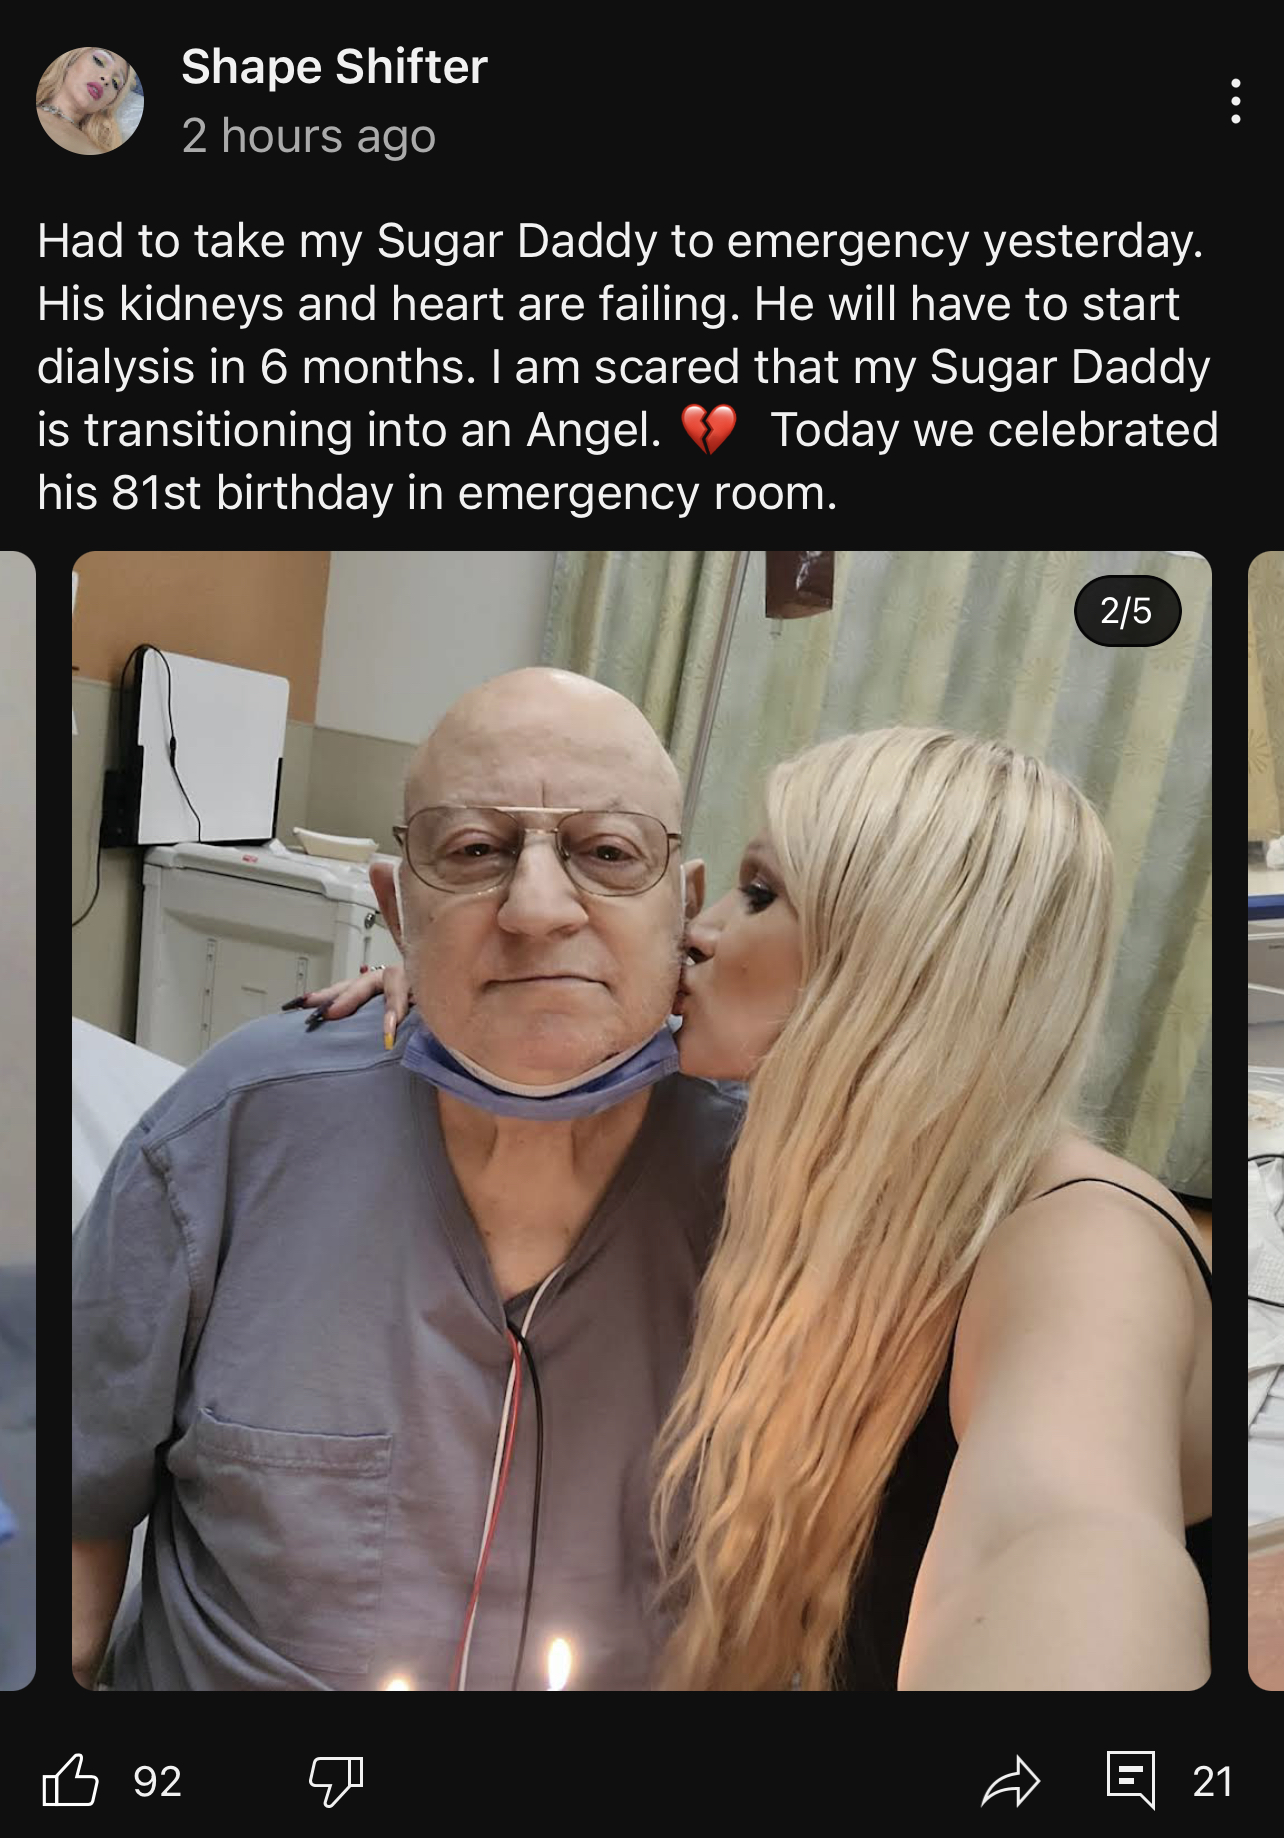
Task: Tap the 21 comments count
Action: pyautogui.click(x=1212, y=1781)
